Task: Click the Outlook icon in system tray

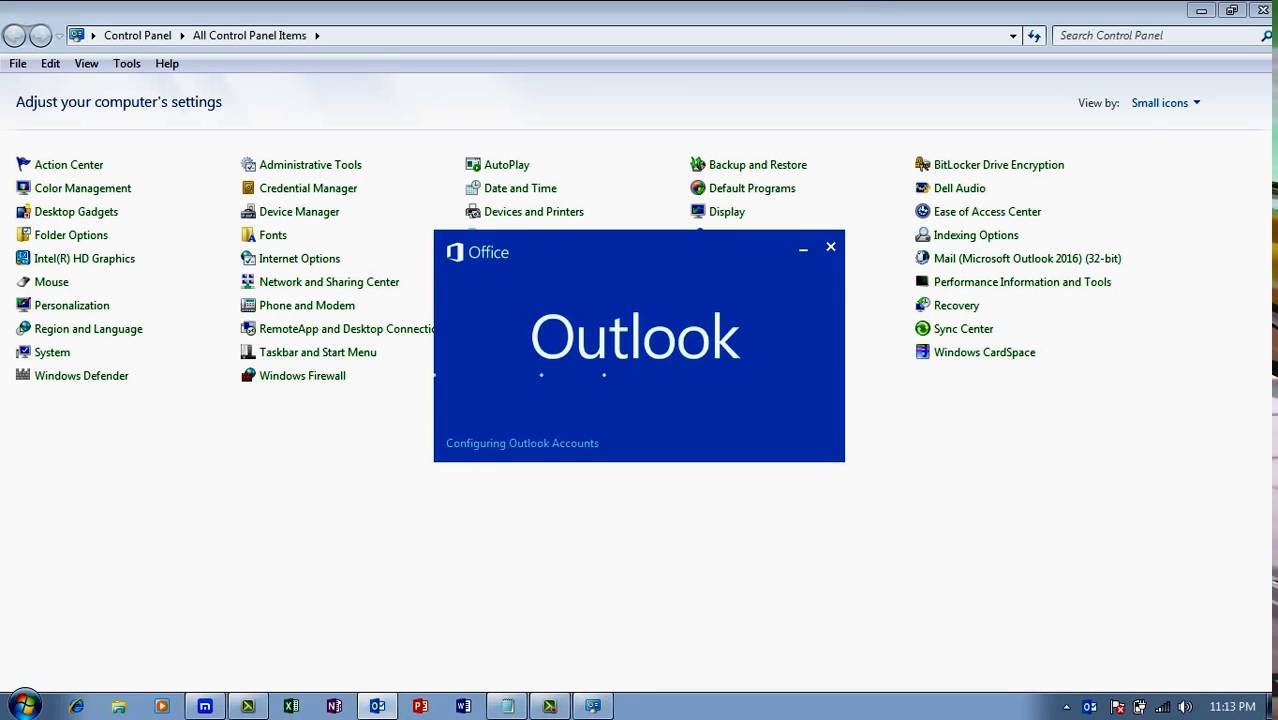Action: (1090, 707)
